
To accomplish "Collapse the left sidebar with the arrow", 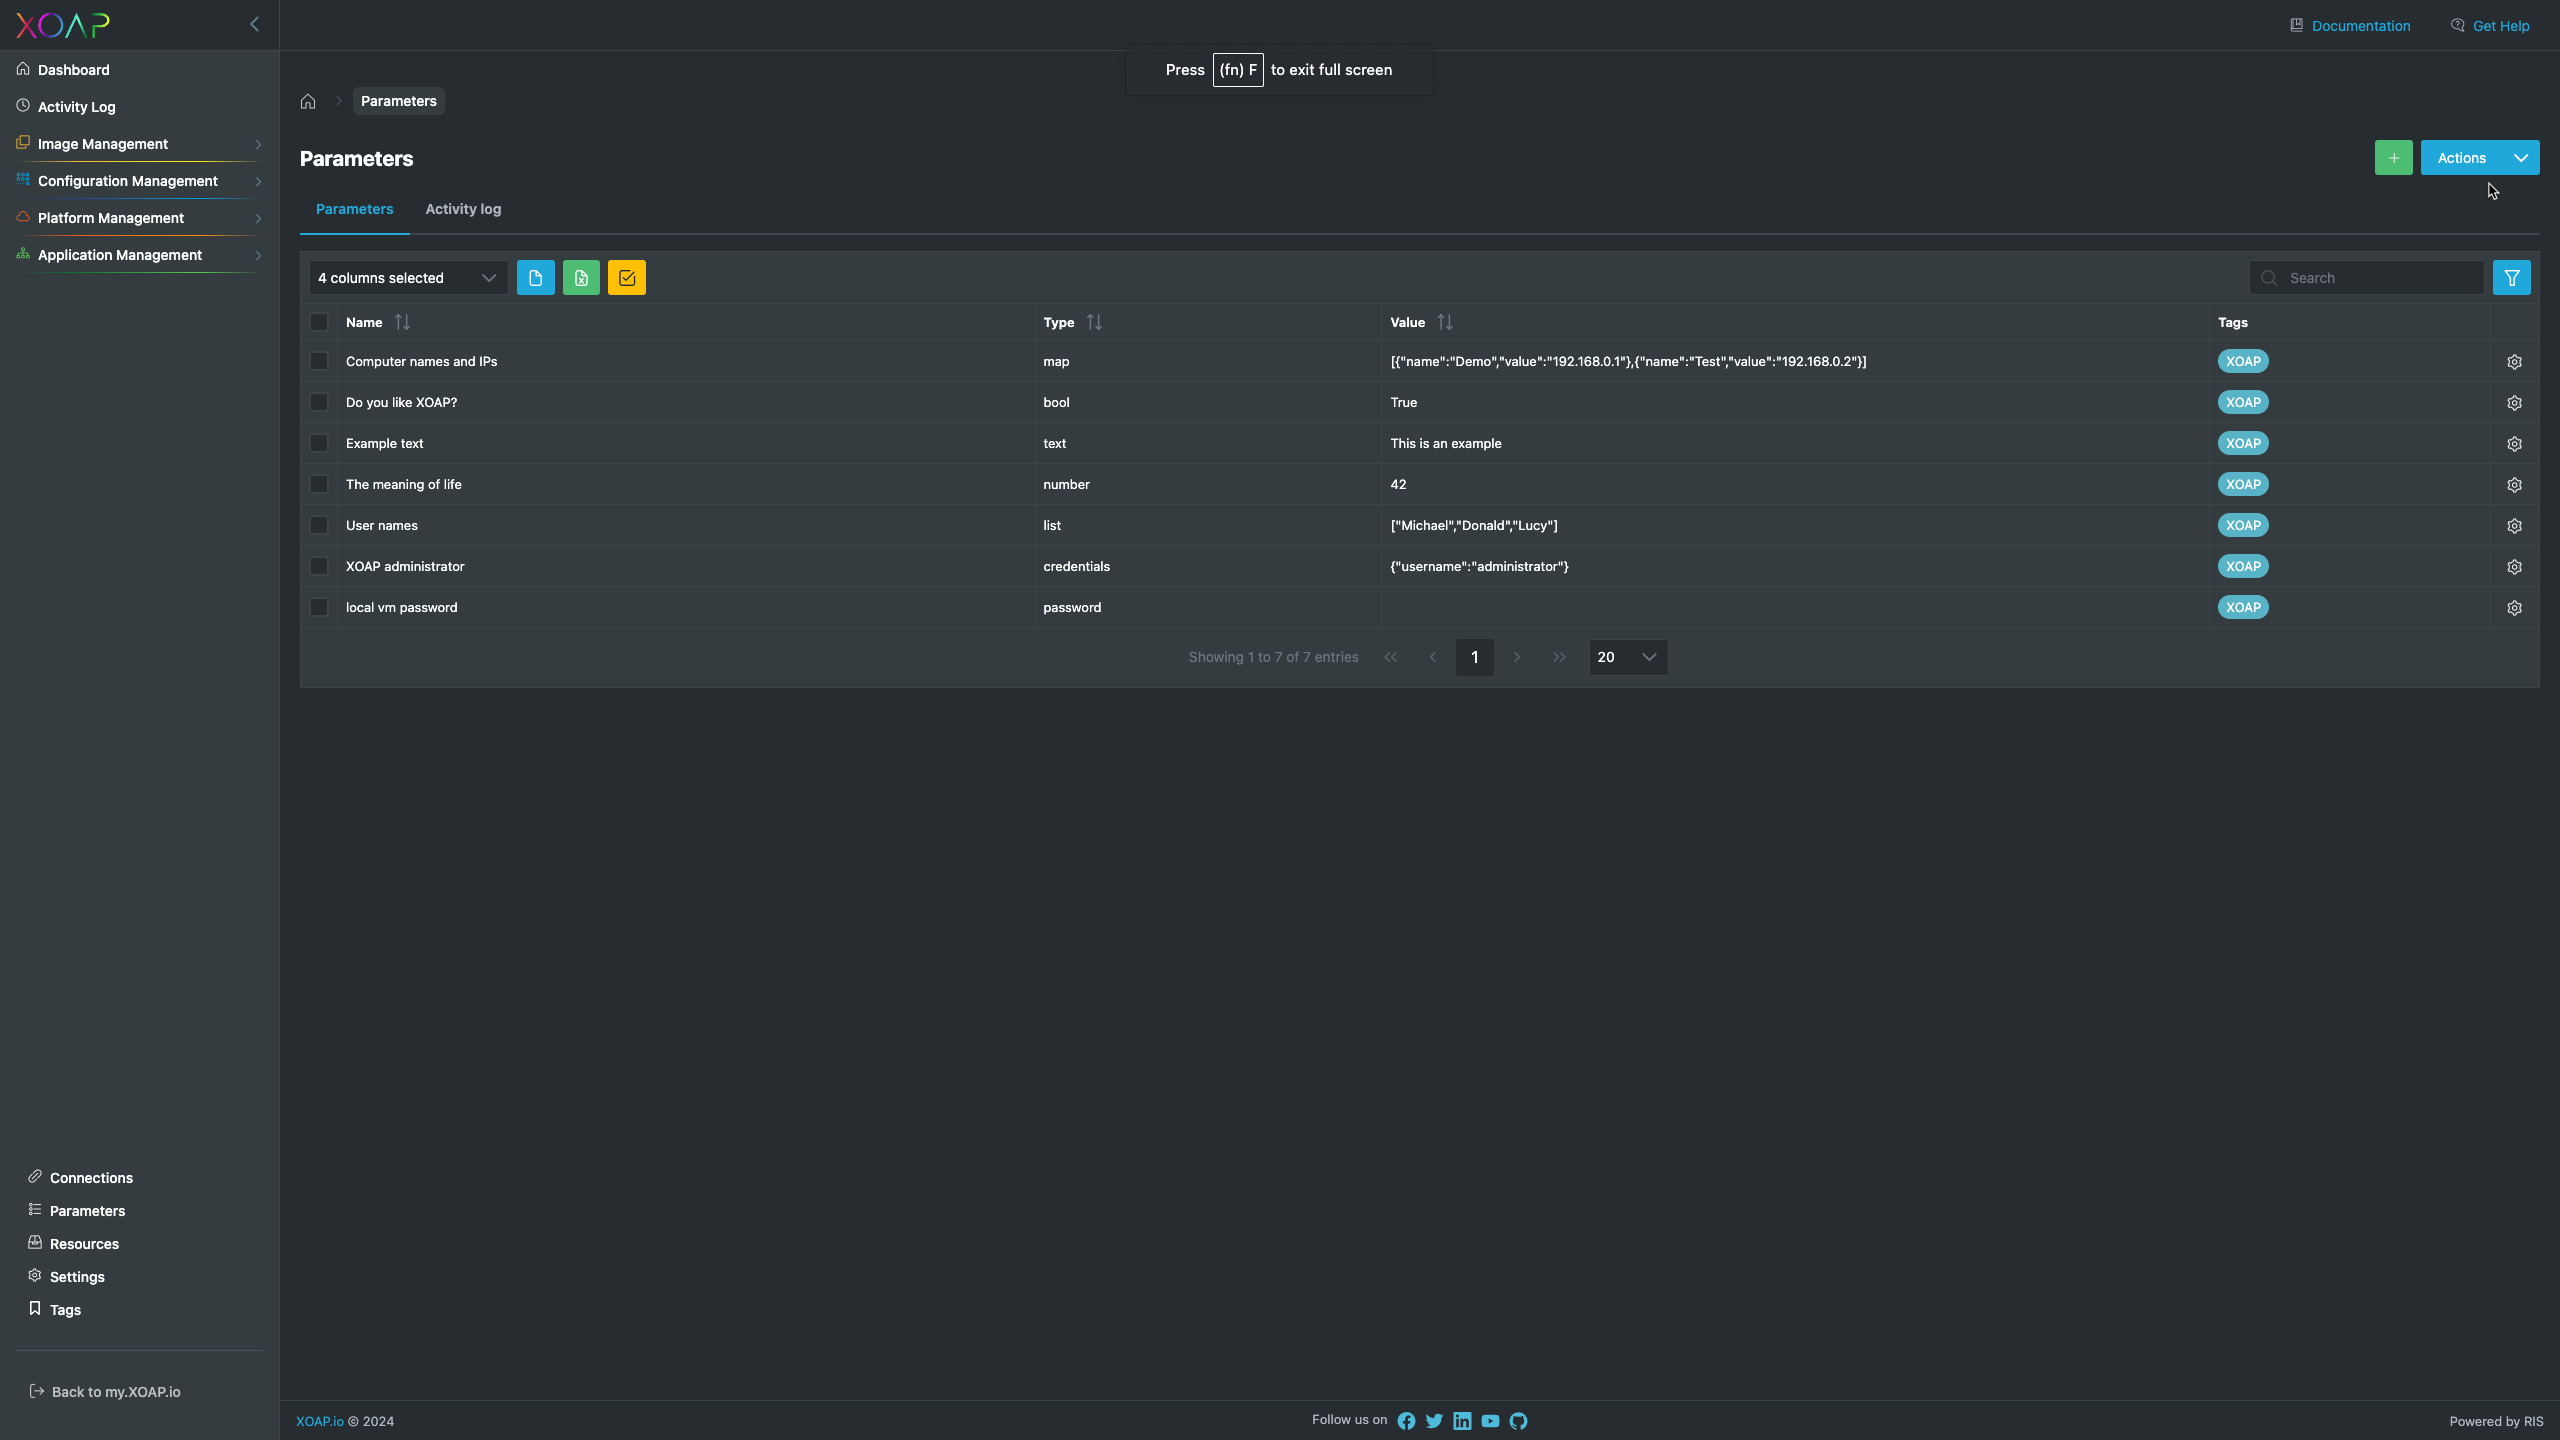I will [254, 23].
